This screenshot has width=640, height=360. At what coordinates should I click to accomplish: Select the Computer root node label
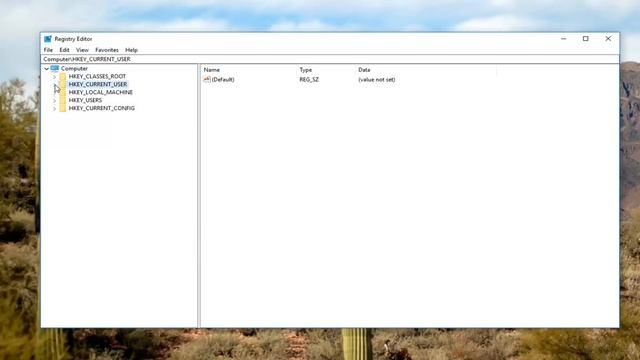[x=74, y=69]
